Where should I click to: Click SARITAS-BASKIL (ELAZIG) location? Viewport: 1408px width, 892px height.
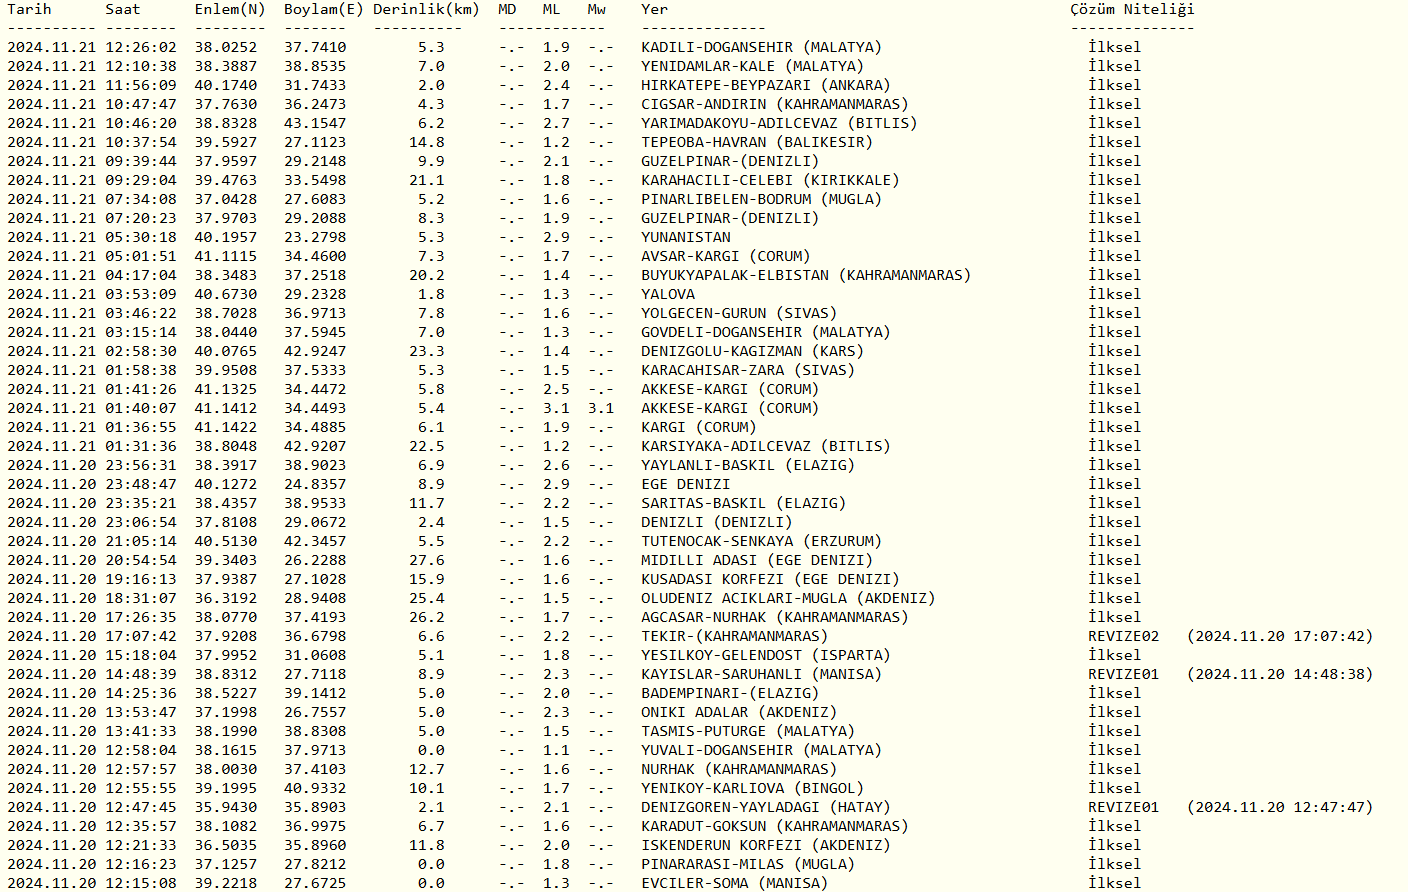point(743,503)
